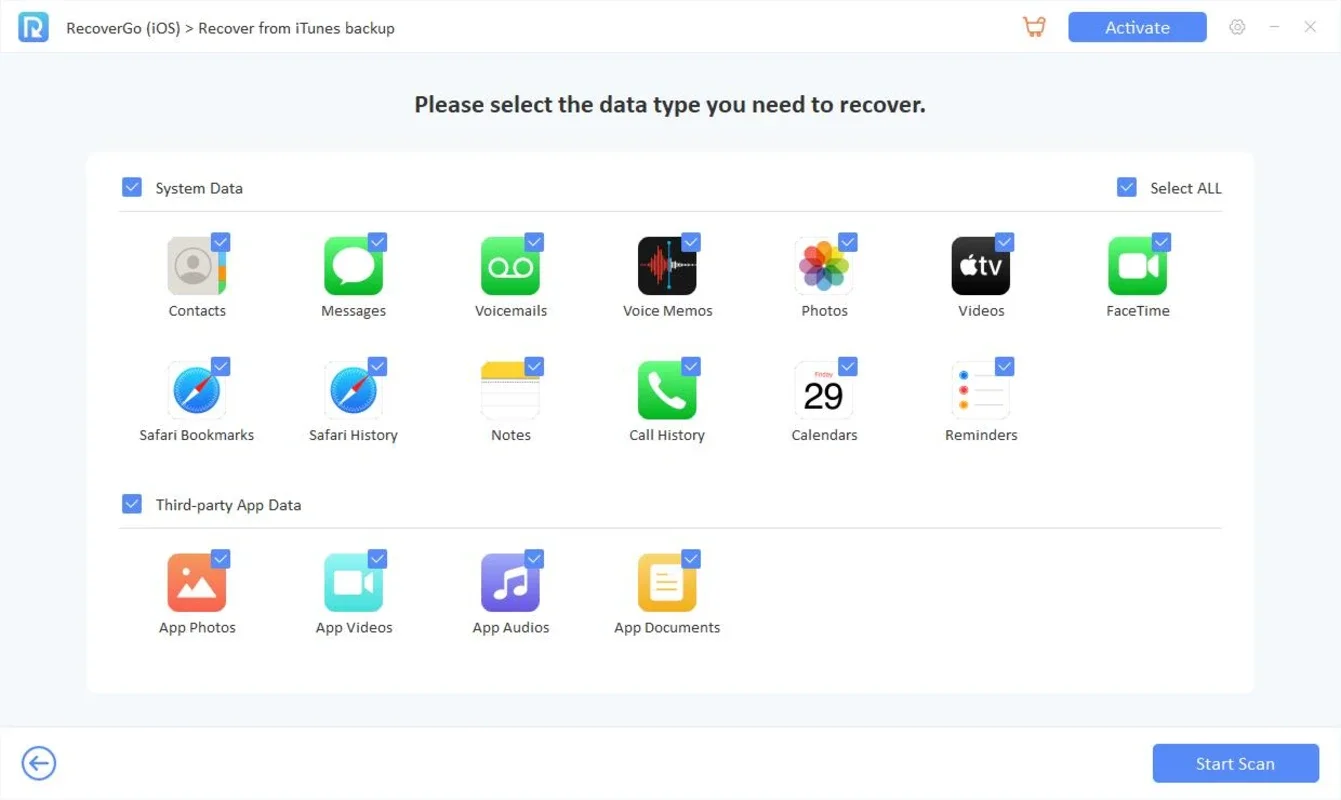The width and height of the screenshot is (1341, 800).
Task: Untick the checkbox on Contacts
Action: pos(221,242)
